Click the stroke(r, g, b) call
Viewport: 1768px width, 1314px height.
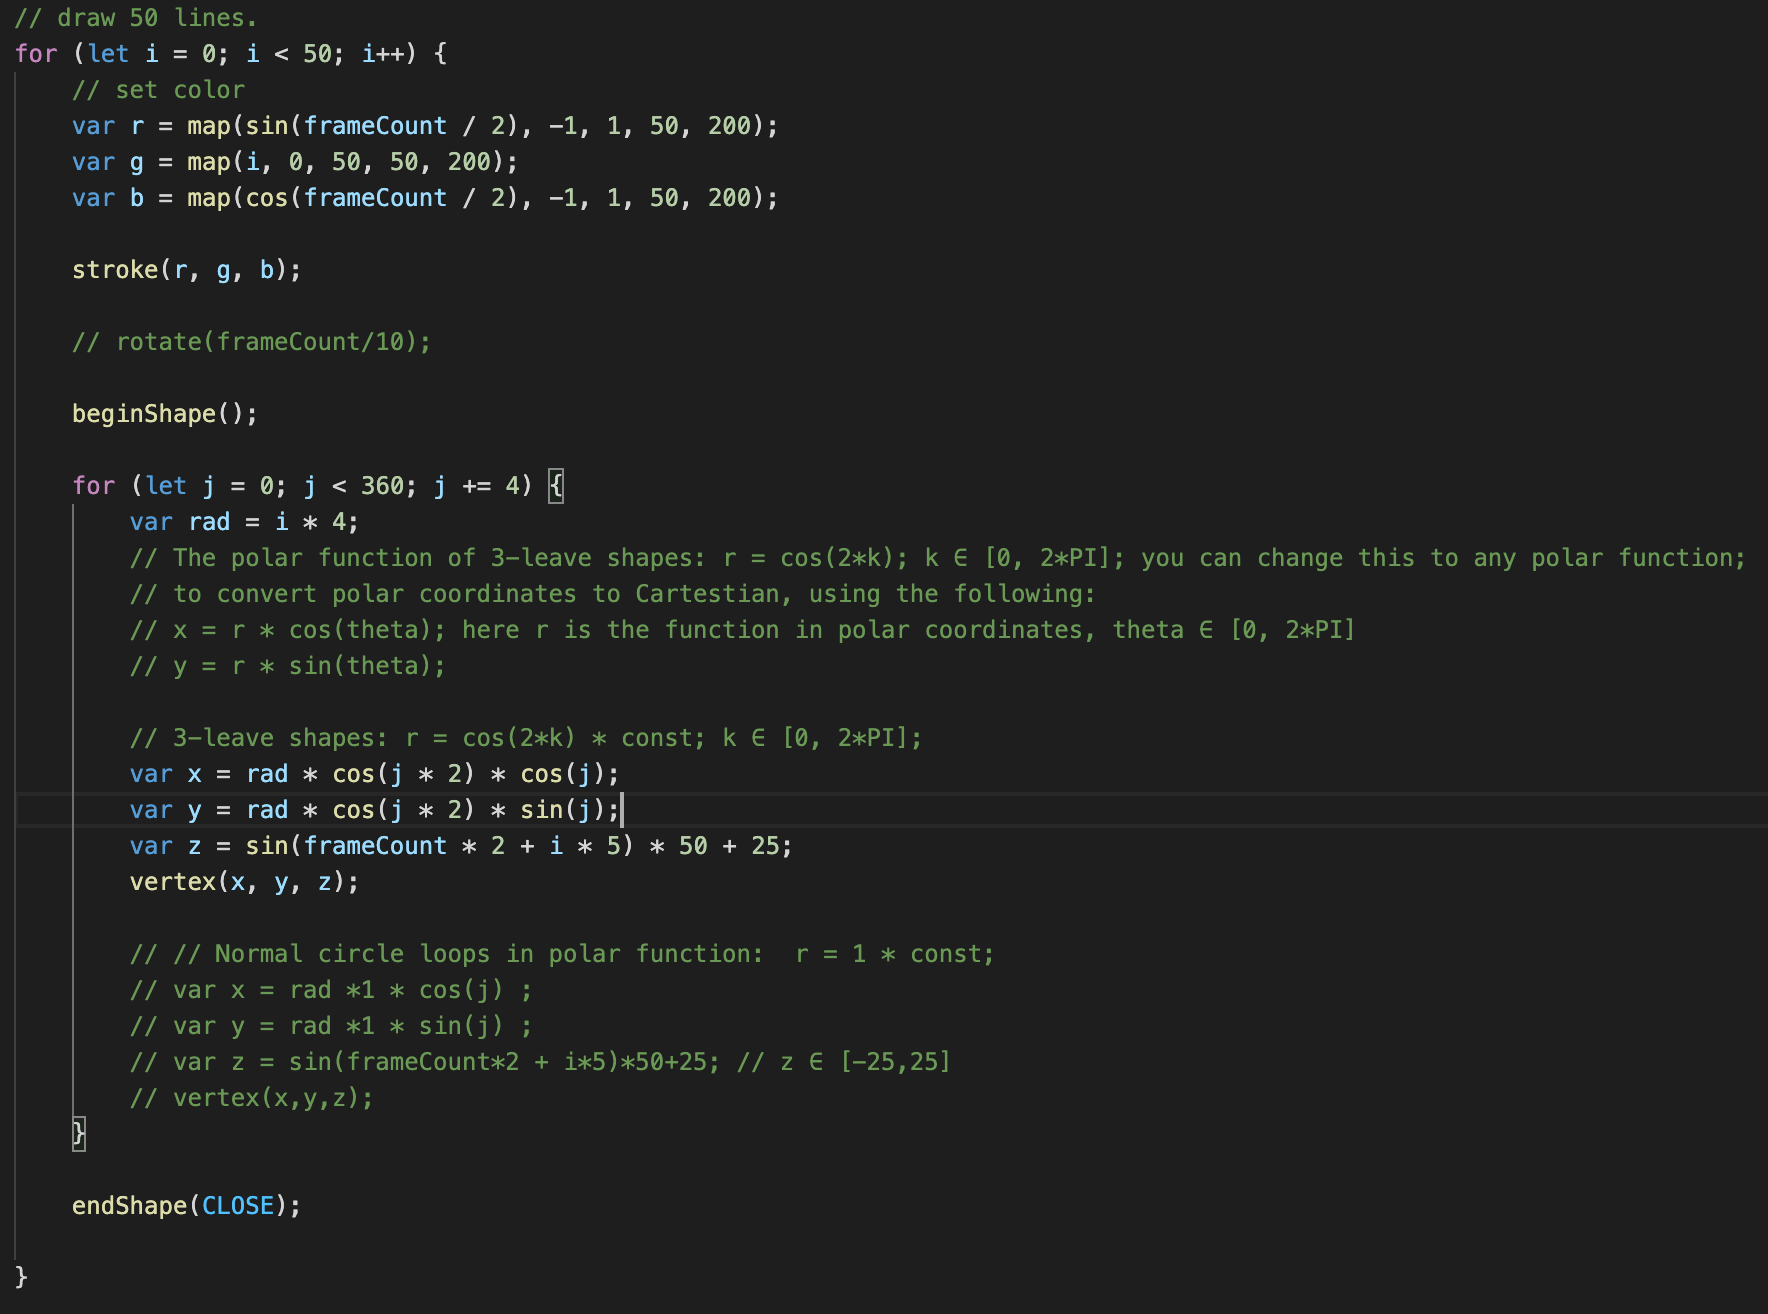coord(186,270)
